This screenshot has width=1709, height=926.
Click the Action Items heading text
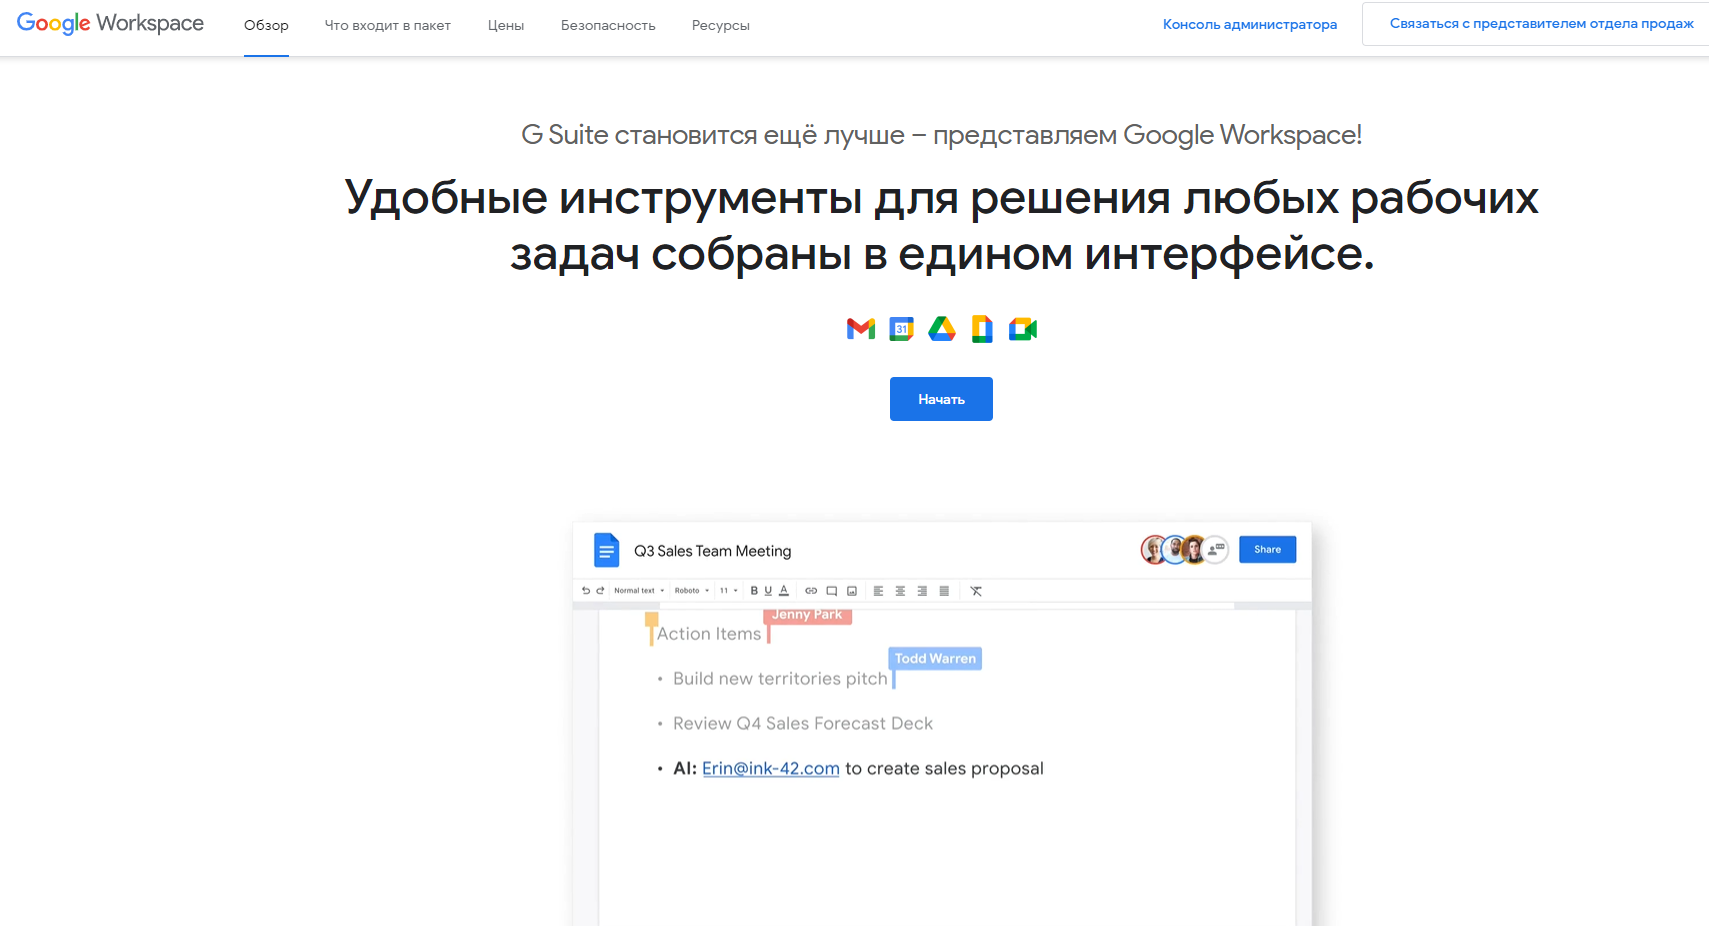click(709, 634)
